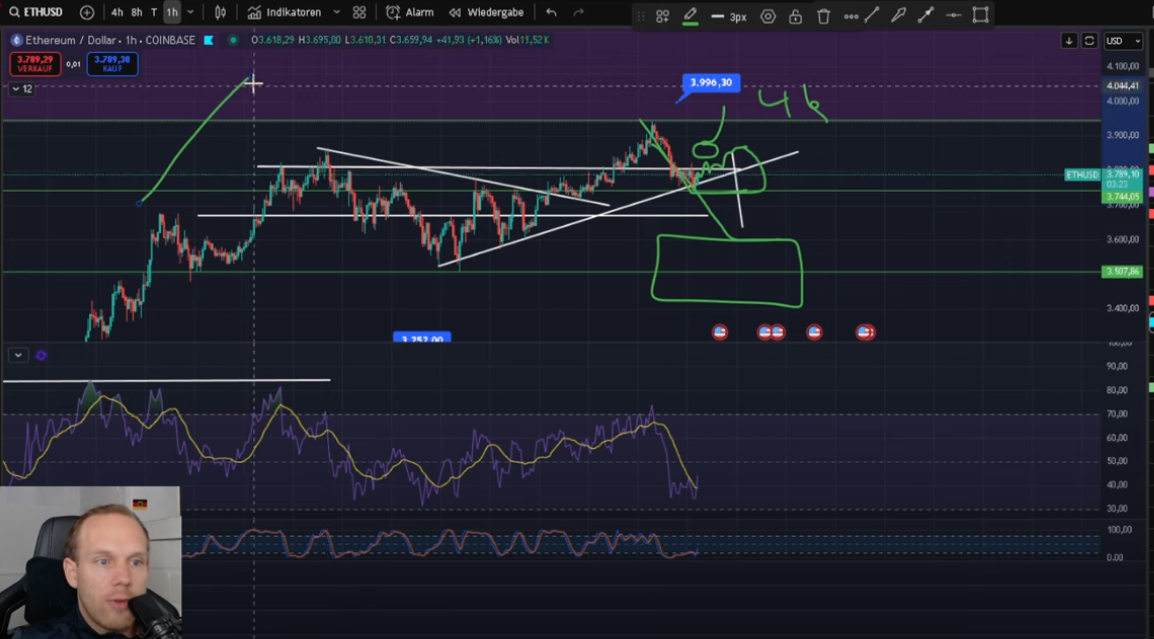
Task: Click the Alarm label
Action: (x=420, y=13)
